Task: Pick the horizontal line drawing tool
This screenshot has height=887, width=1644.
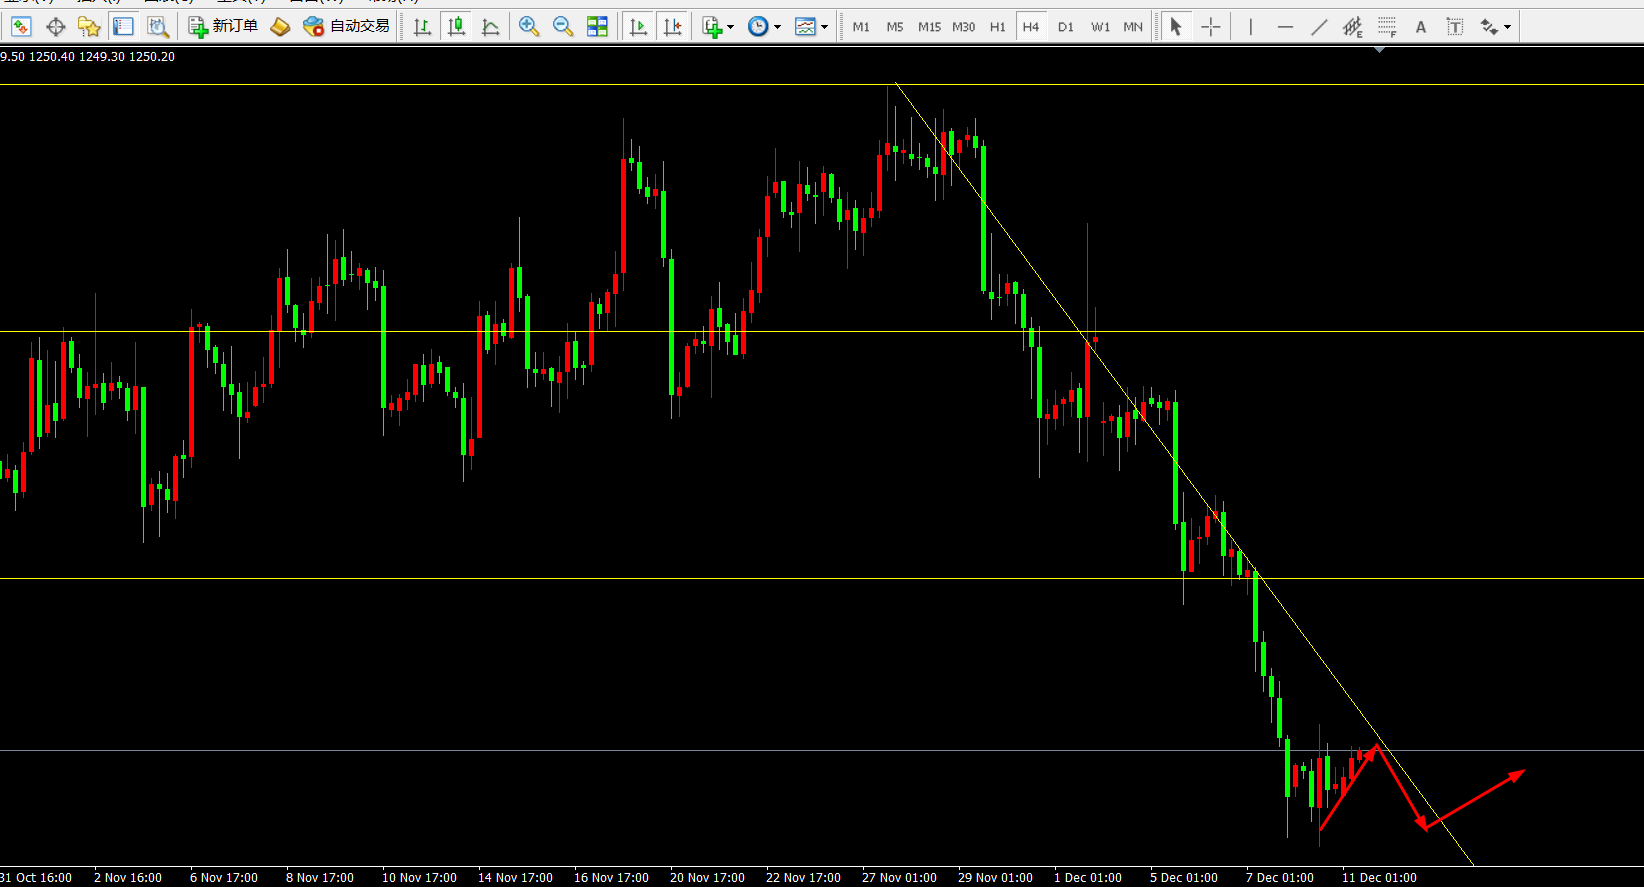Action: 1285,27
